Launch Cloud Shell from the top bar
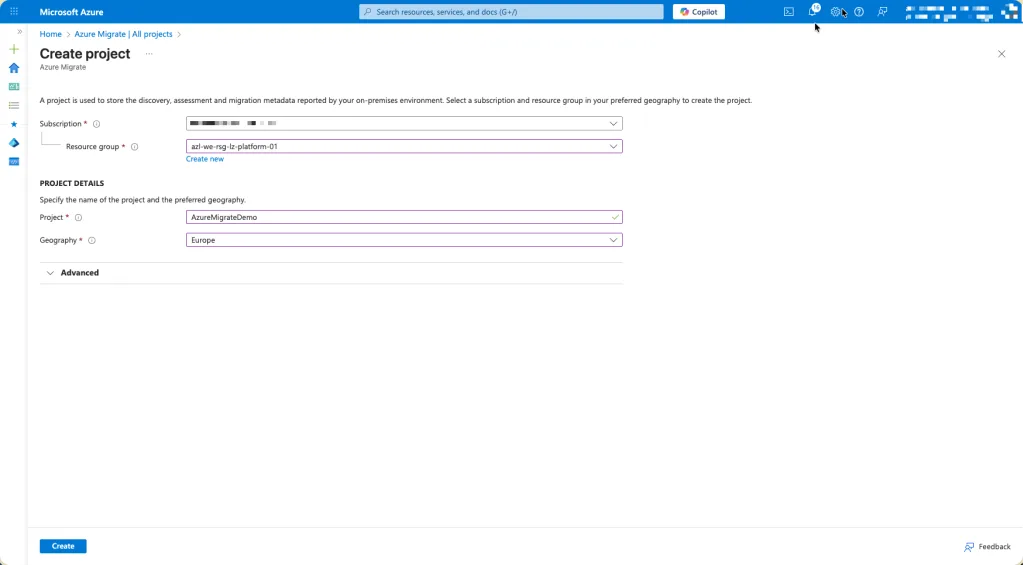This screenshot has height=565, width=1024. [789, 12]
